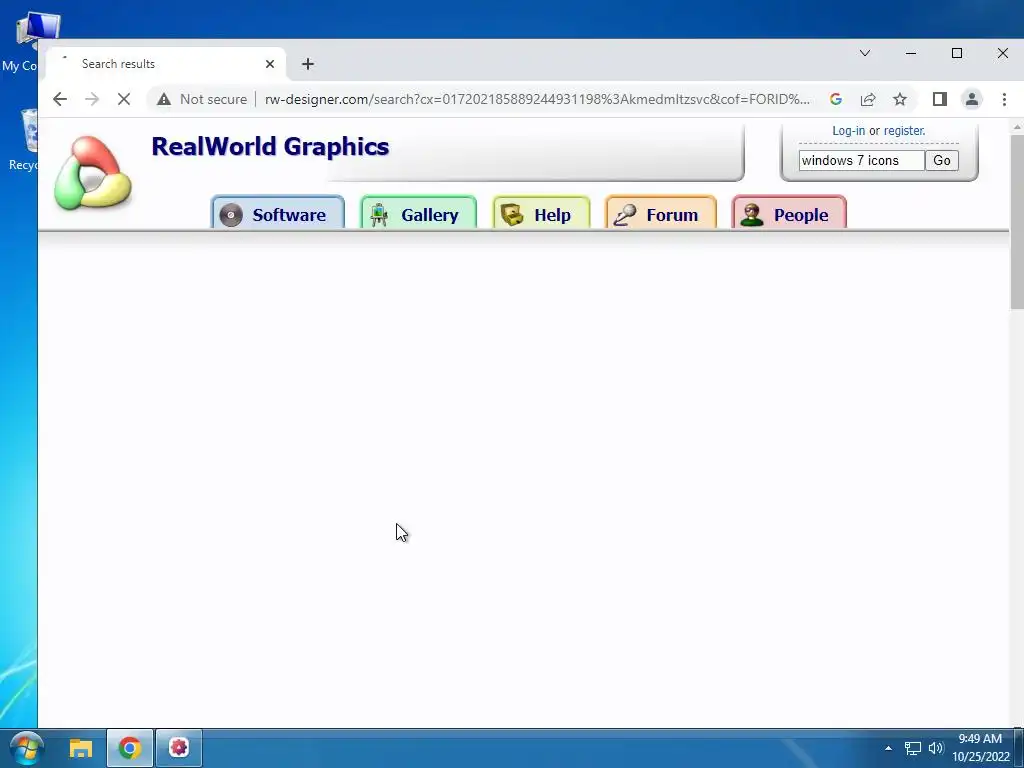Click the People tab person icon
Screen dimensions: 1024x768
[752, 215]
